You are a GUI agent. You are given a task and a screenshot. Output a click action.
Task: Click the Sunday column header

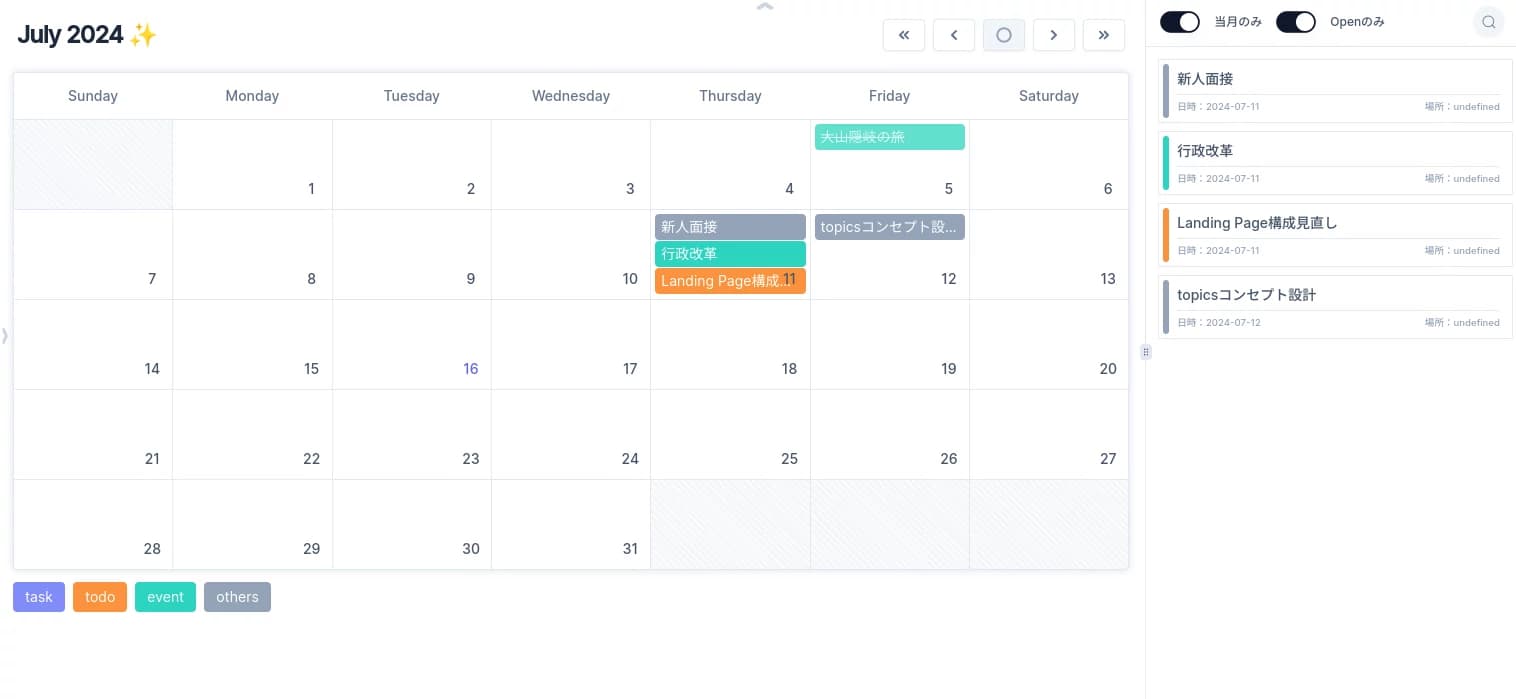click(x=93, y=96)
